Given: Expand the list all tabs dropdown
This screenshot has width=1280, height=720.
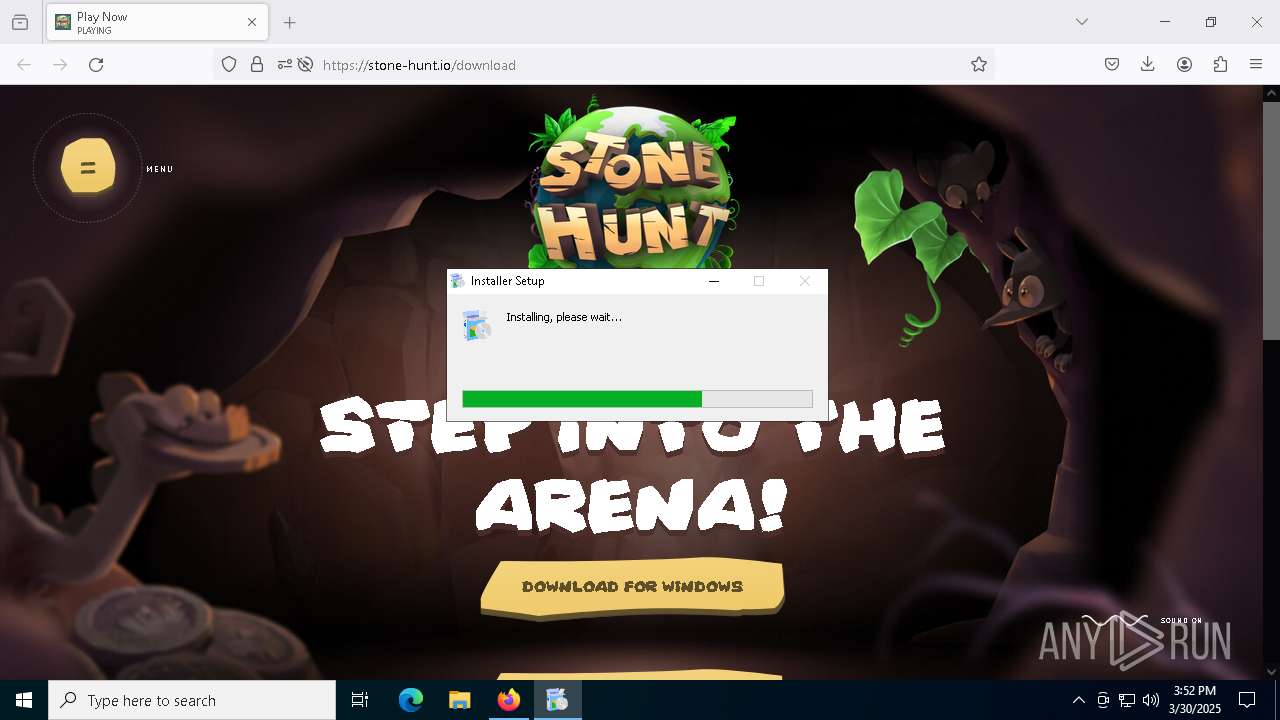Looking at the screenshot, I should 1082,22.
